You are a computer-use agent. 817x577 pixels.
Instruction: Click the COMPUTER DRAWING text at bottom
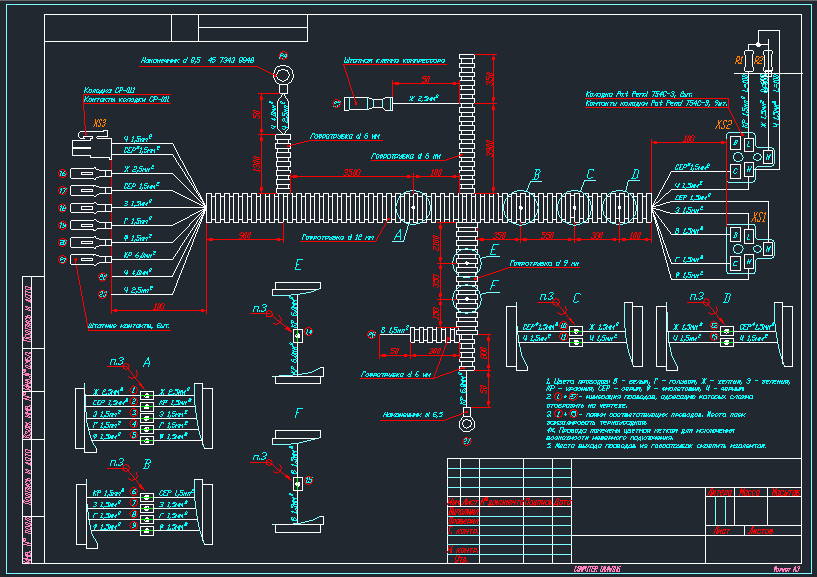591,566
